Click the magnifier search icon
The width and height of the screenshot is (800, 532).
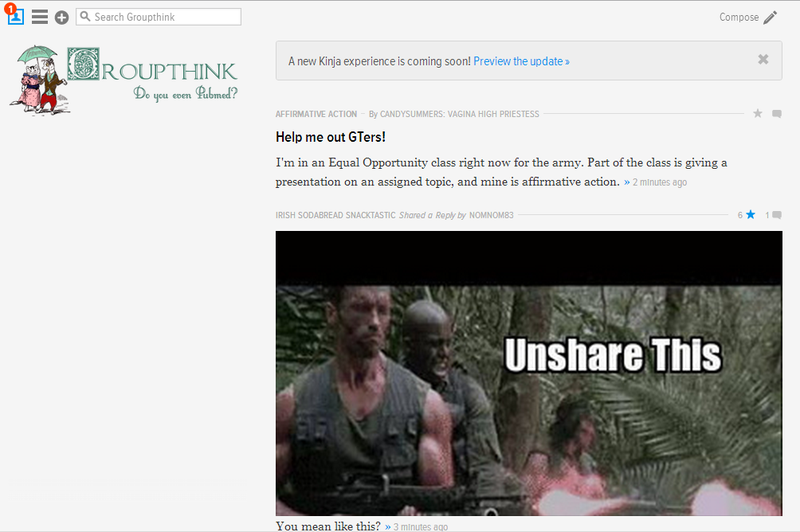click(85, 17)
